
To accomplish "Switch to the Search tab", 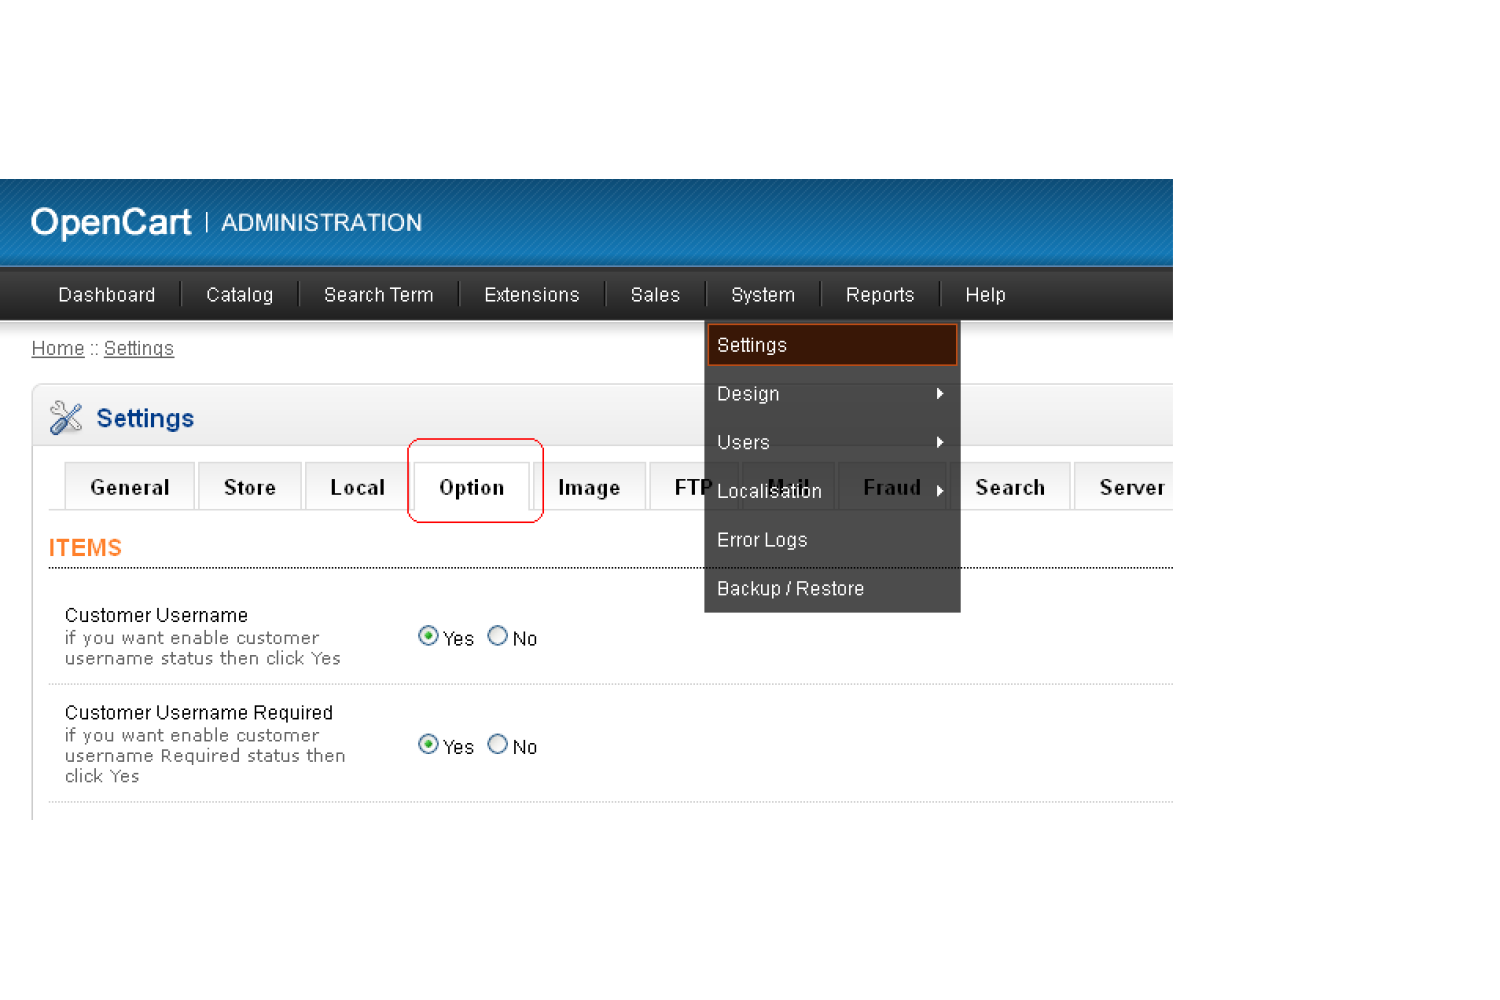I will pos(1010,487).
